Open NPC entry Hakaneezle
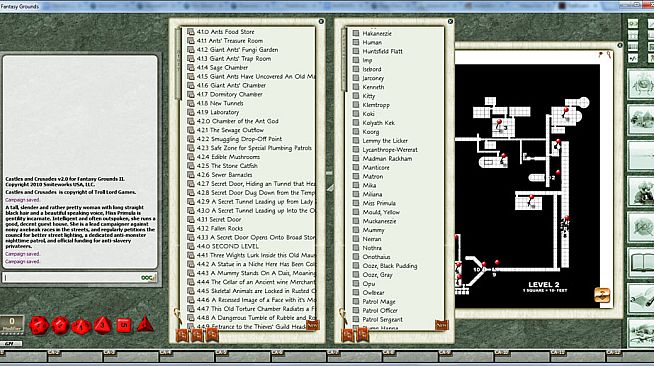The height and width of the screenshot is (366, 654). click(x=377, y=33)
